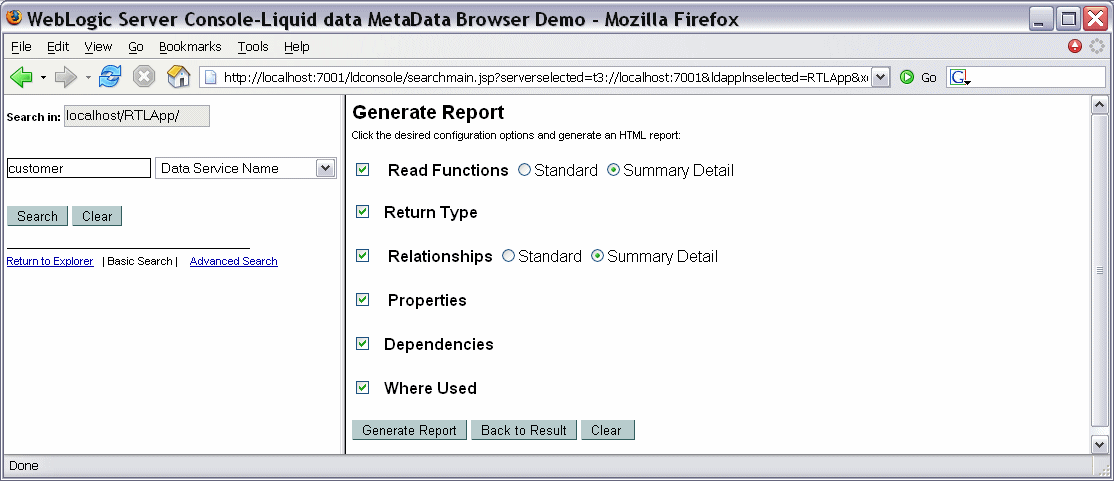Image resolution: width=1114 pixels, height=481 pixels.
Task: Open the Help menu
Action: 296,47
